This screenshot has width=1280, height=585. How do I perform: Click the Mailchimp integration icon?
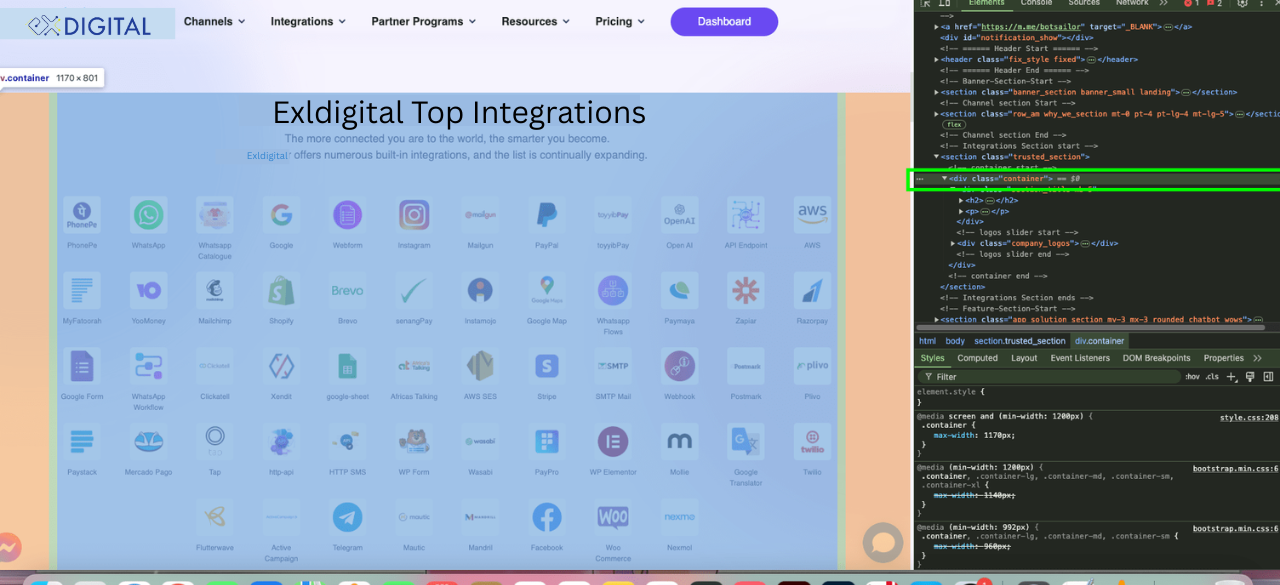coord(215,290)
